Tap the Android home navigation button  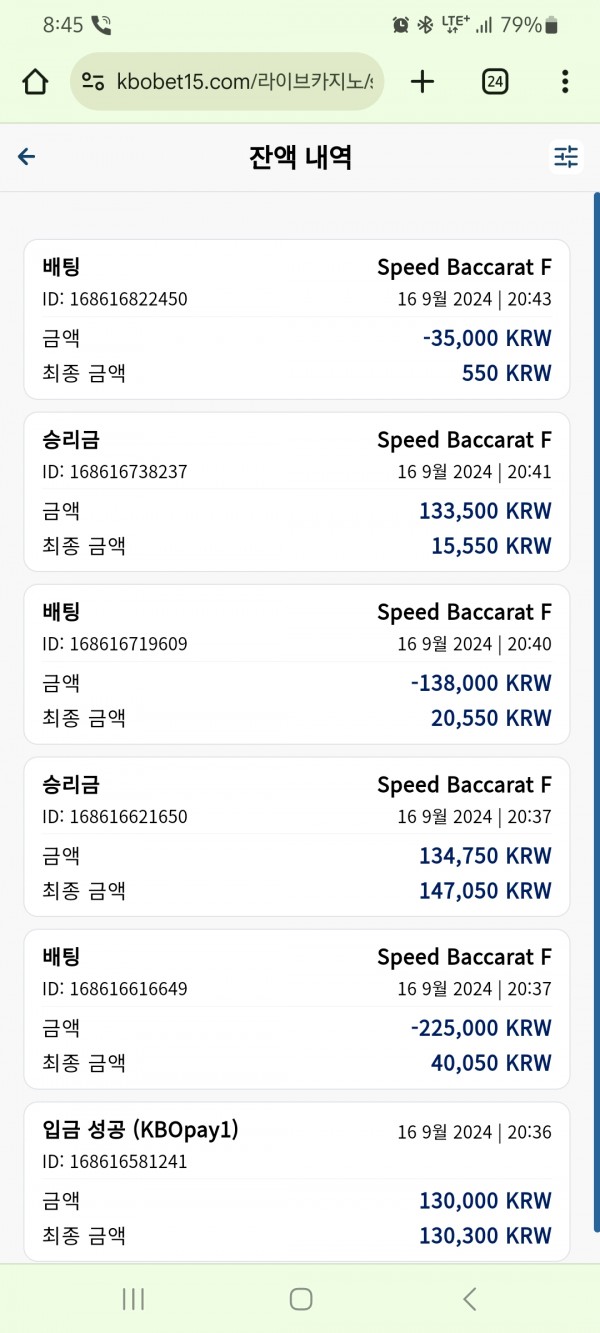301,1299
